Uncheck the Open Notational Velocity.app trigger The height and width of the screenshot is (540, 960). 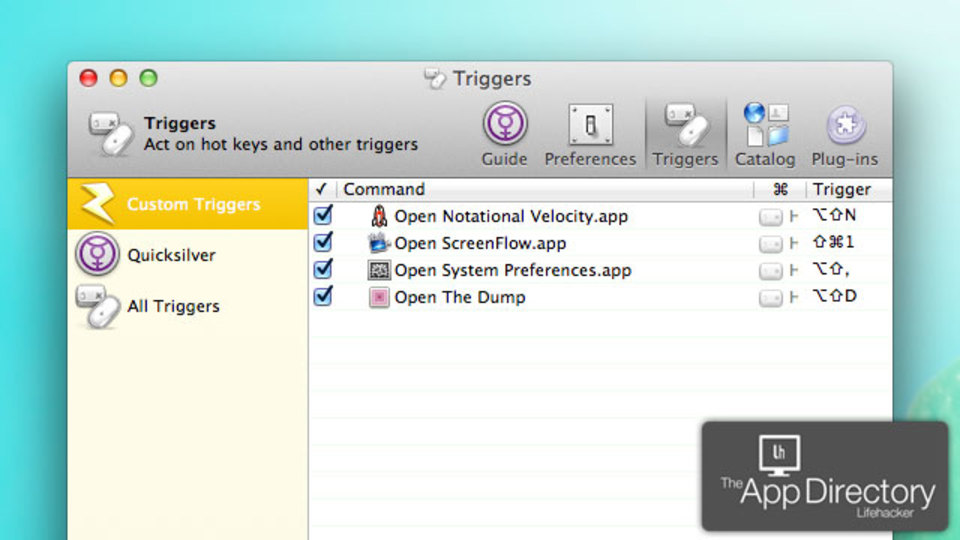point(323,215)
